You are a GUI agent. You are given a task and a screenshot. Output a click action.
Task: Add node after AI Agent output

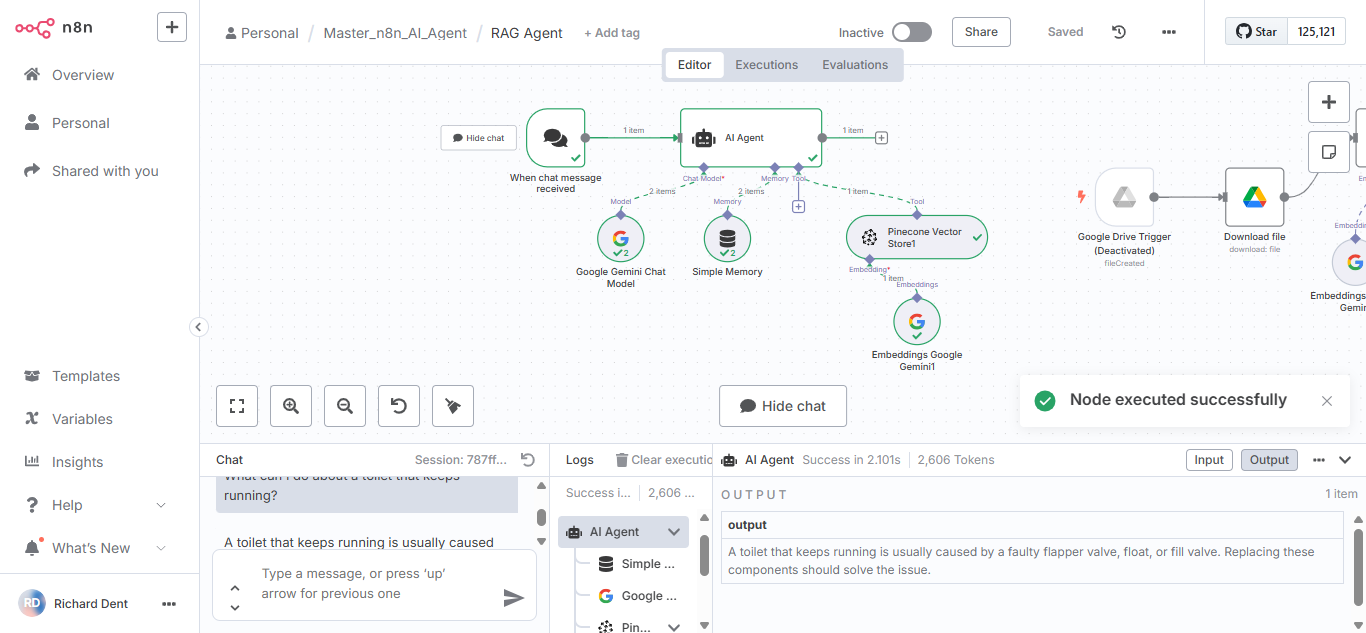(881, 138)
